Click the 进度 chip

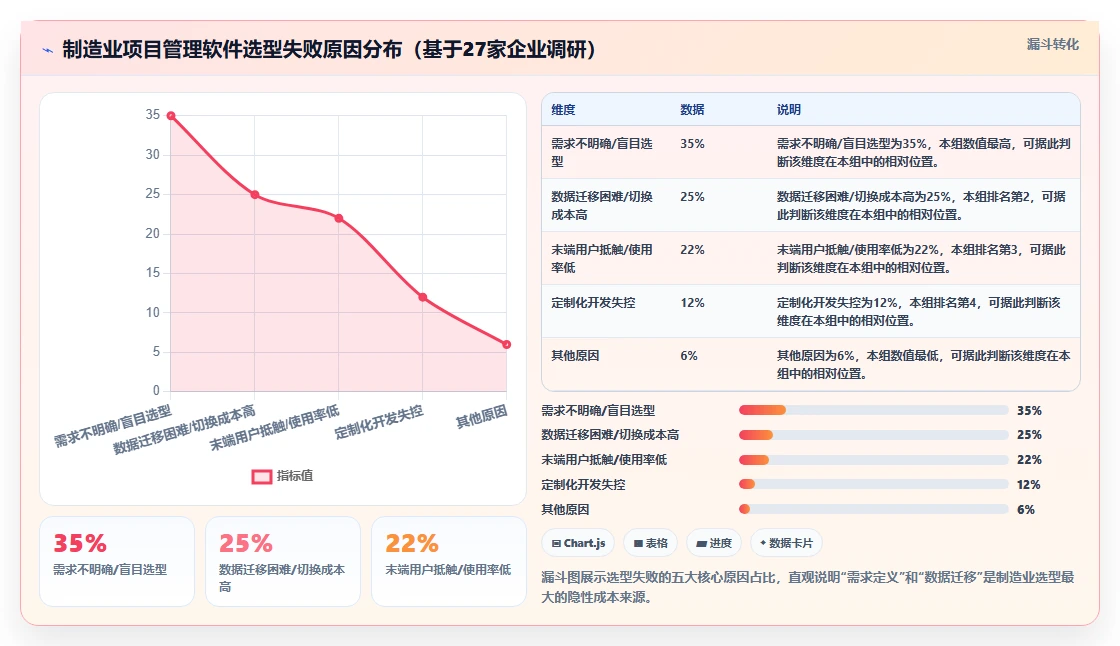714,543
